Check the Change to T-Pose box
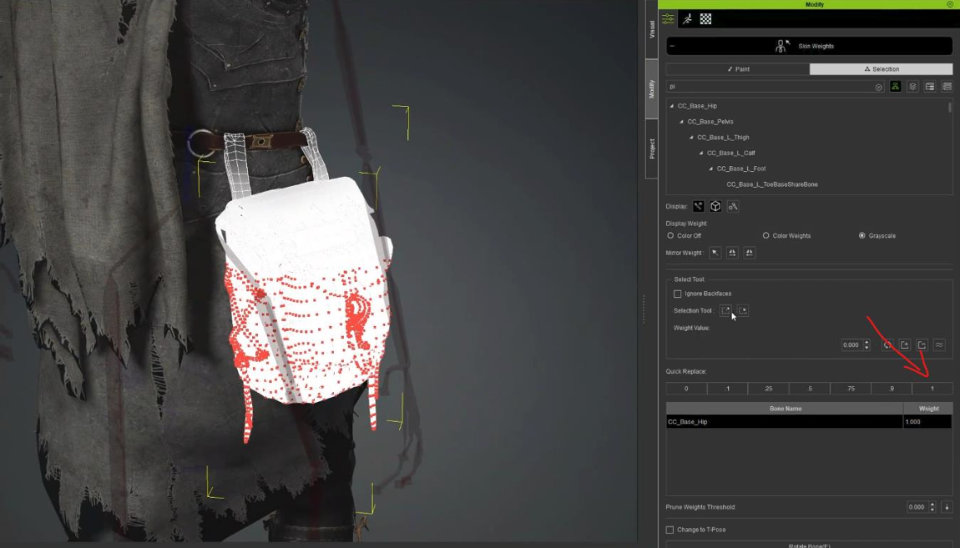960x548 pixels. [670, 530]
